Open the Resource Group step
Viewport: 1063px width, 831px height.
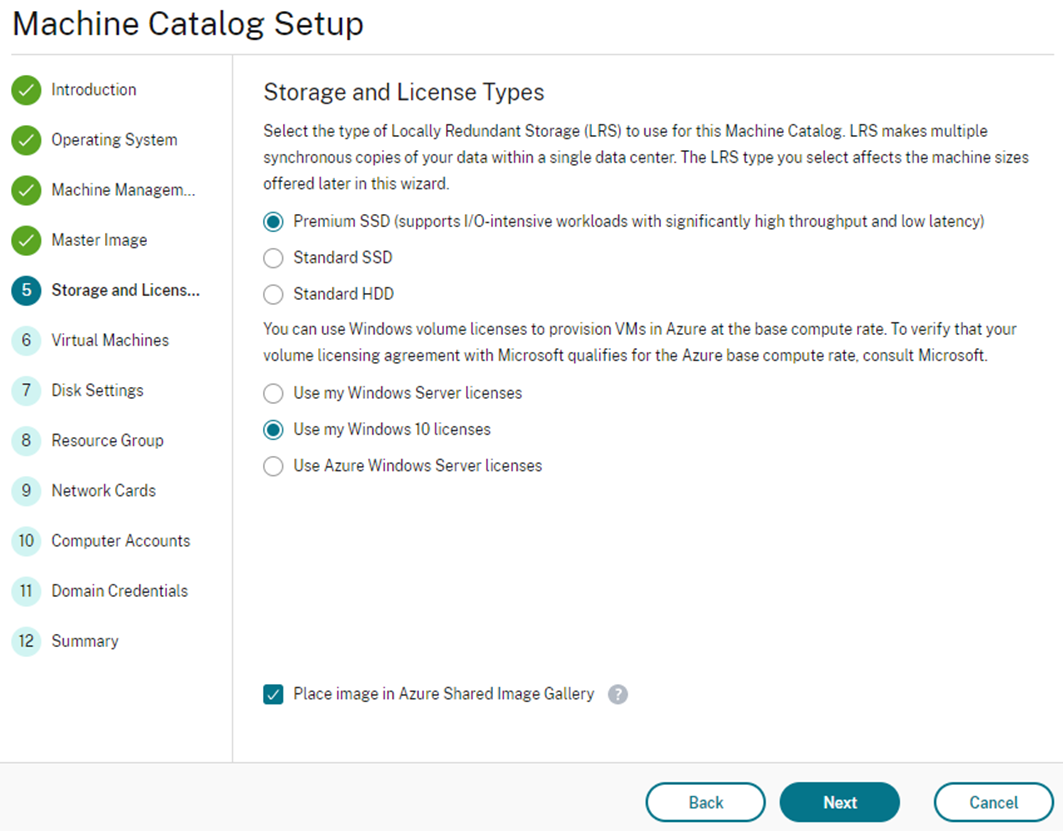(107, 441)
